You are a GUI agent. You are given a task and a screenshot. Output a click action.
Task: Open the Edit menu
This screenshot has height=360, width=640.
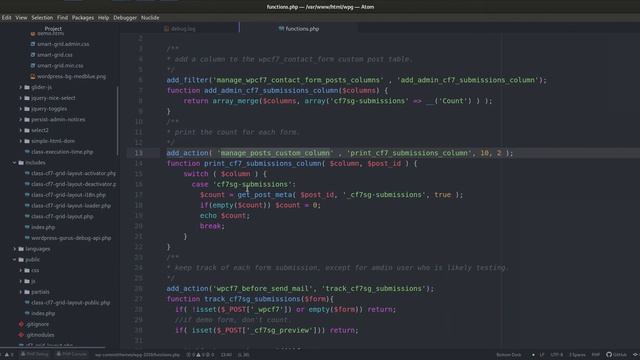point(6,18)
